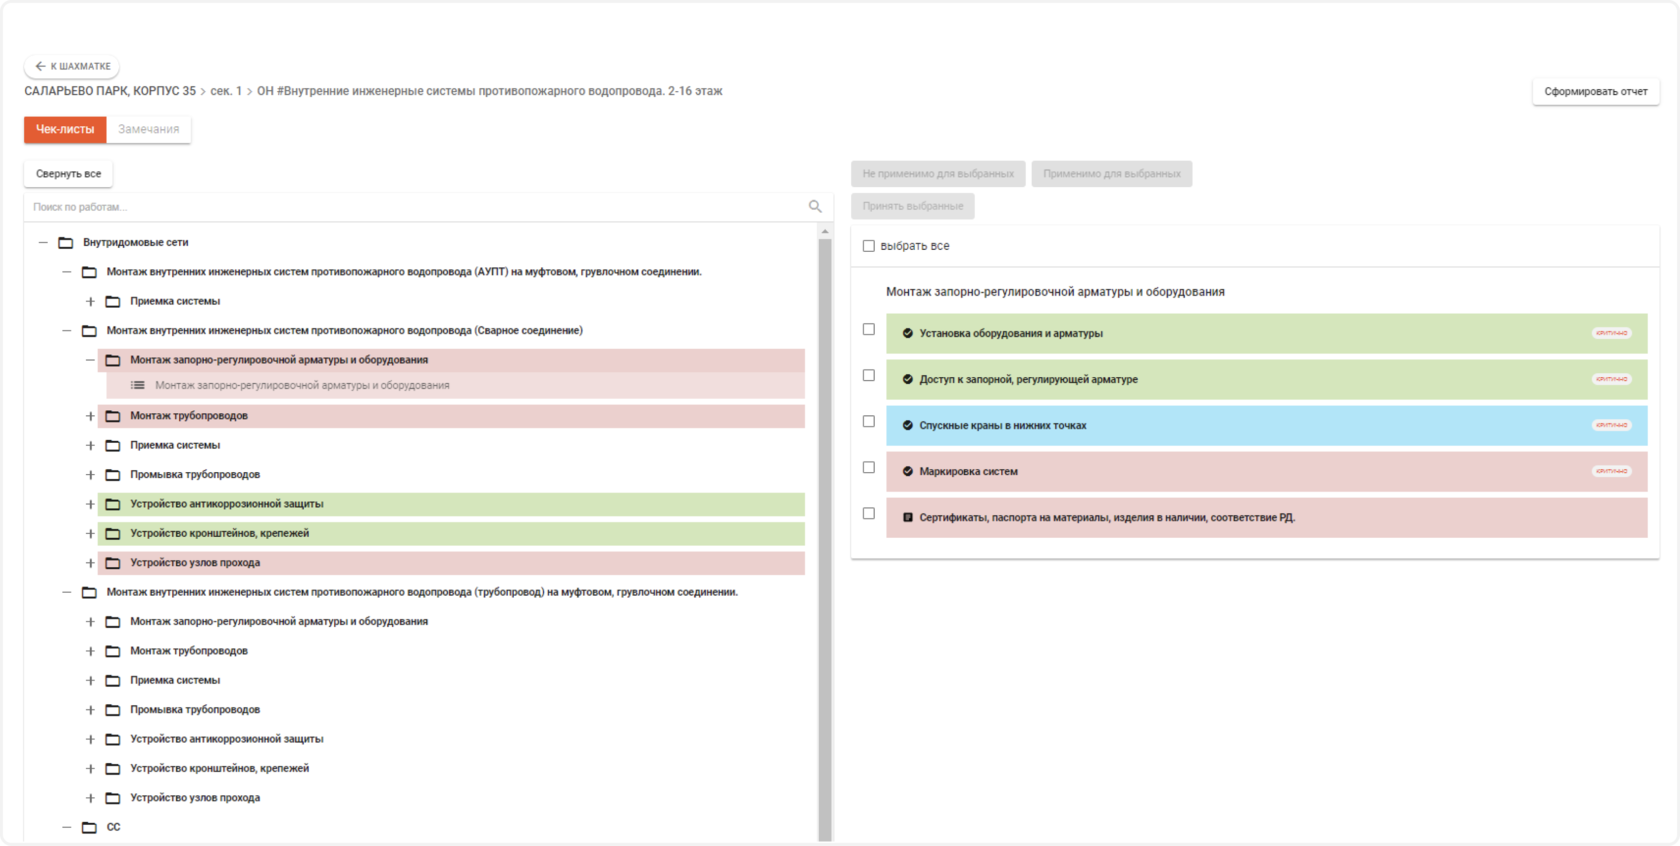Expand Устройство узлов прохода in last section

pyautogui.click(x=90, y=798)
